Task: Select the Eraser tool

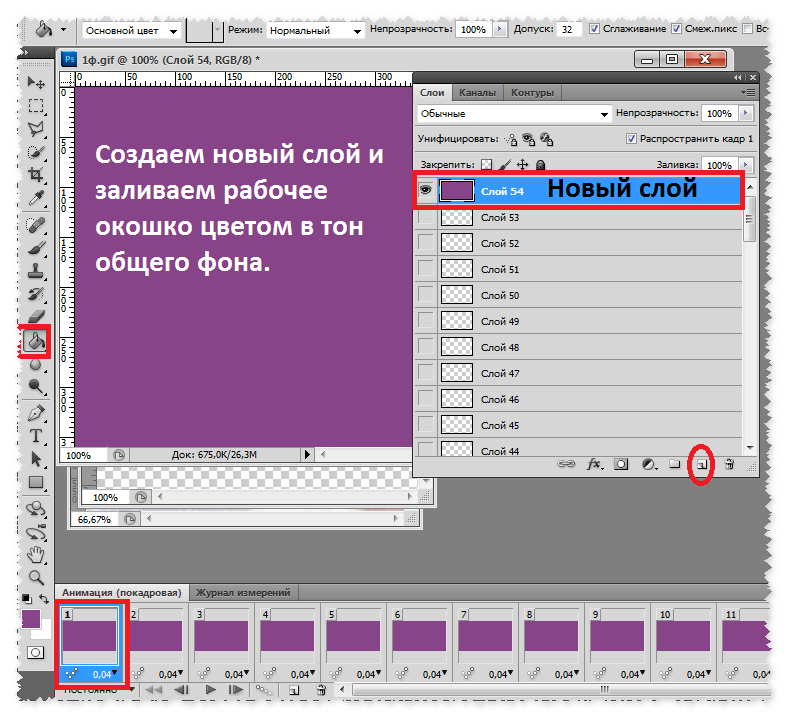Action: [36, 317]
